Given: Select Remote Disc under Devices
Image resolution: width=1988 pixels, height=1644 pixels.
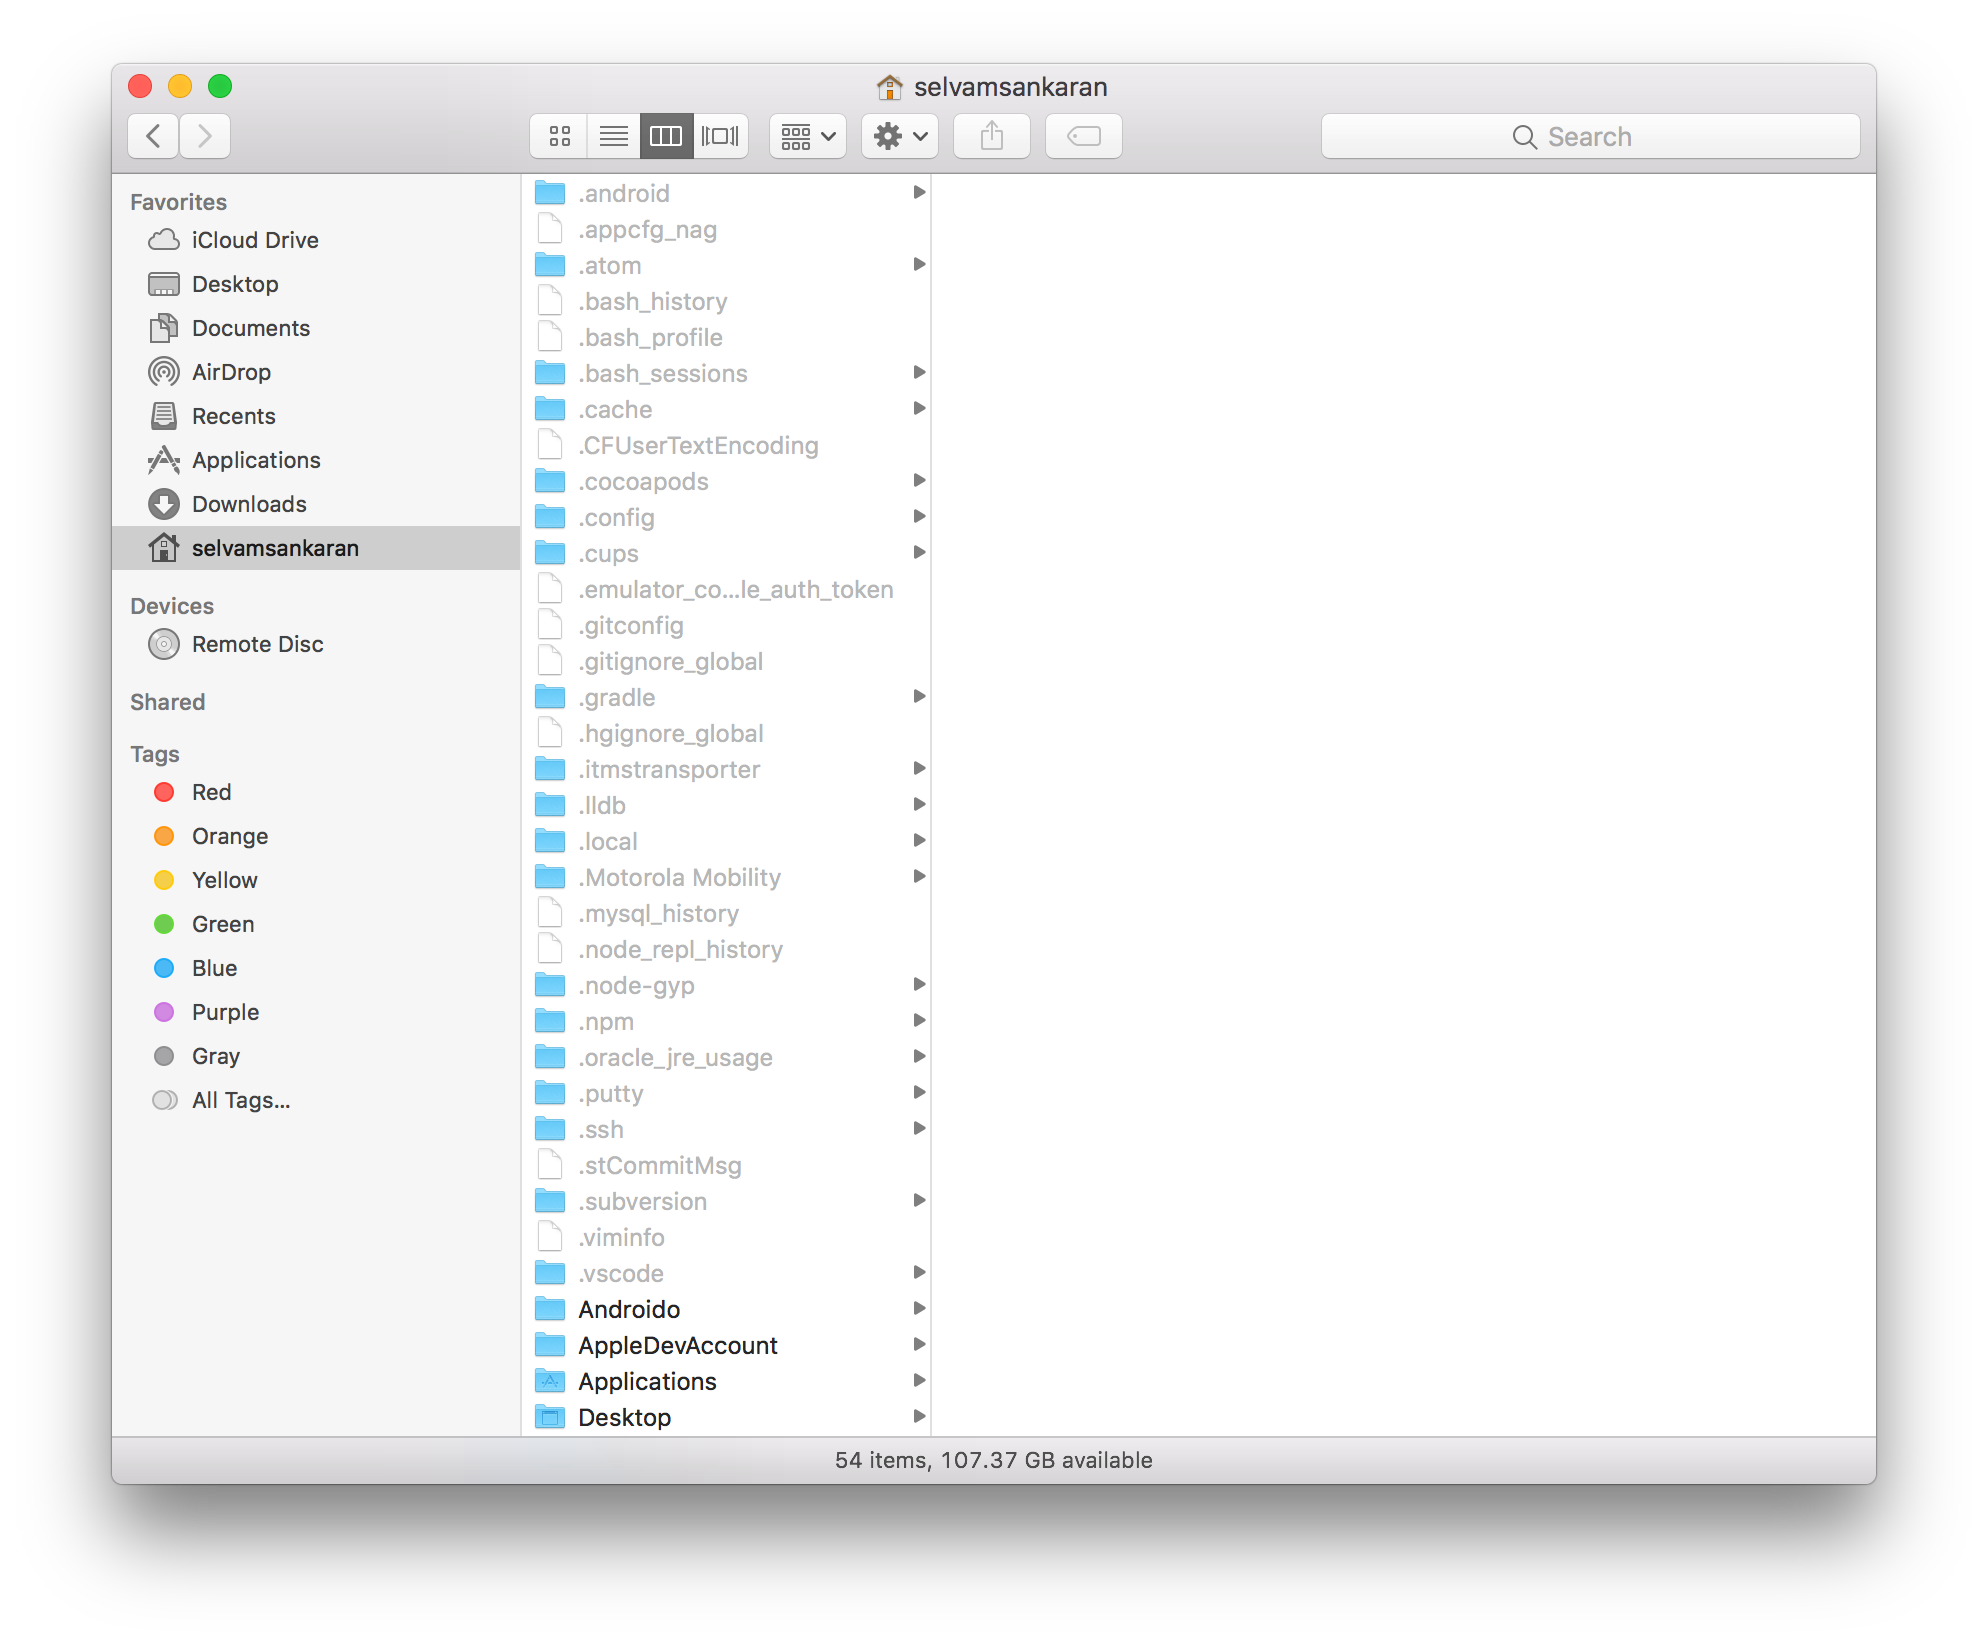Looking at the screenshot, I should click(x=316, y=644).
